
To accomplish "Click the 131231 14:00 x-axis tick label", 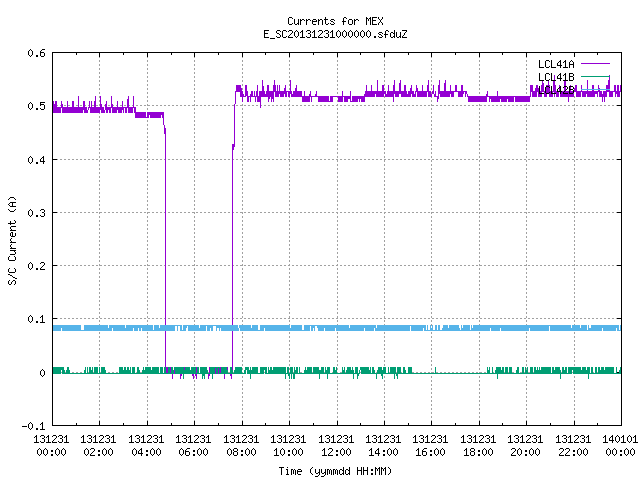I will [383, 446].
